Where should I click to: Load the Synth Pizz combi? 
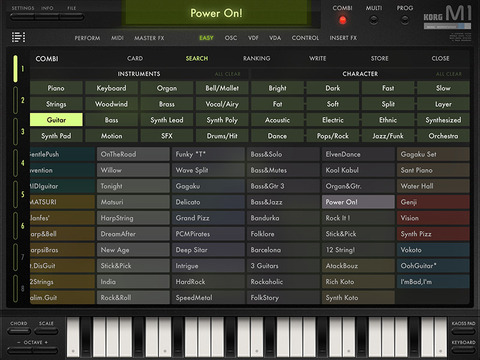pyautogui.click(x=433, y=234)
